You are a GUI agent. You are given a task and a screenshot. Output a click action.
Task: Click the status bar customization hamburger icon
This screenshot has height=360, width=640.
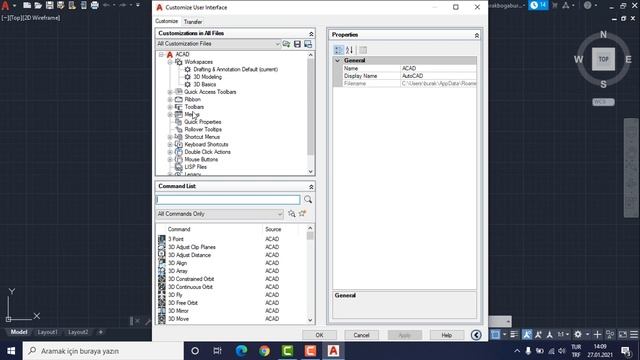634,334
